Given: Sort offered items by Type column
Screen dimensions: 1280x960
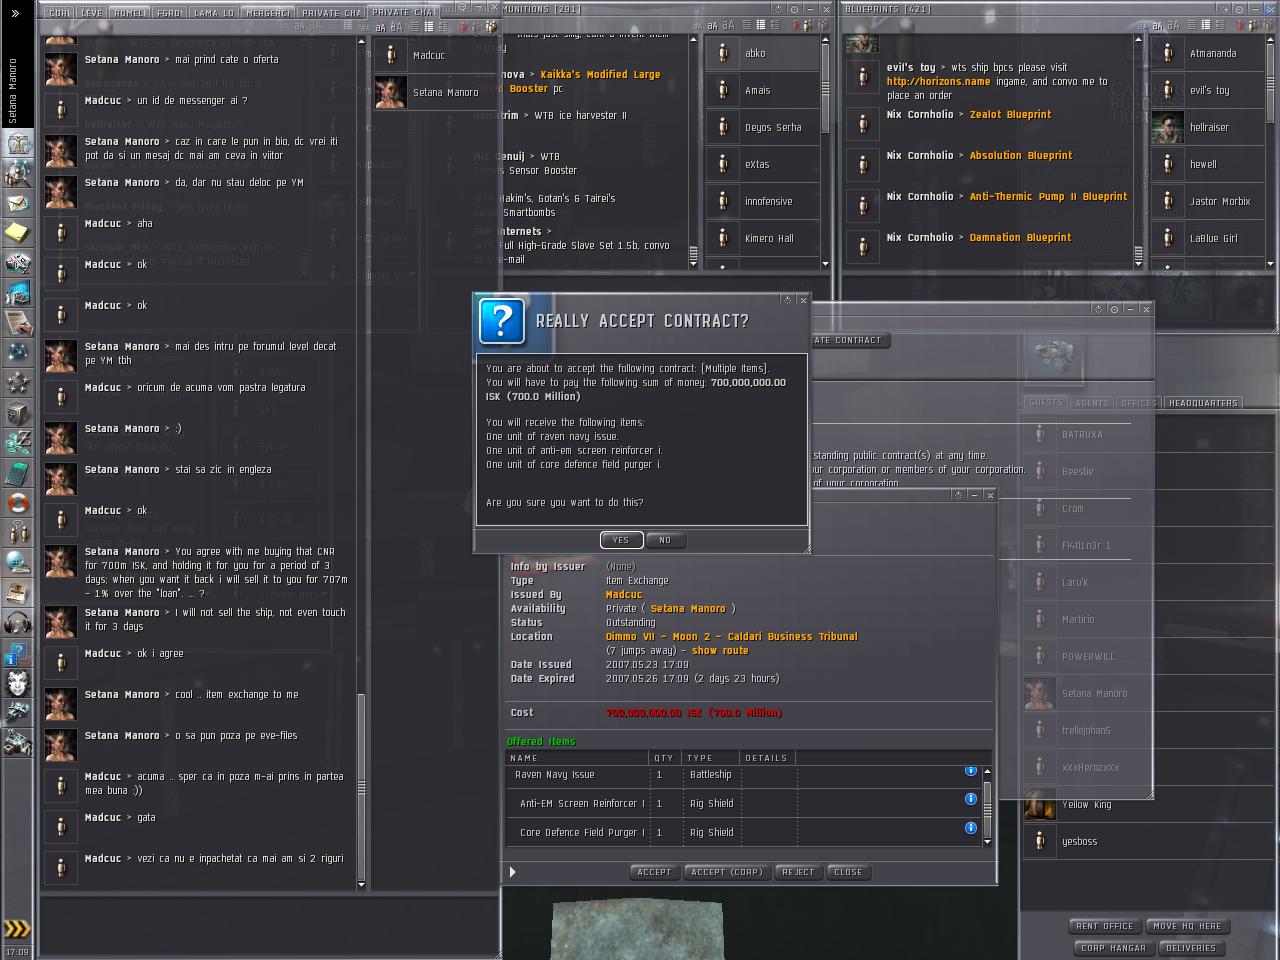Looking at the screenshot, I should coord(711,758).
